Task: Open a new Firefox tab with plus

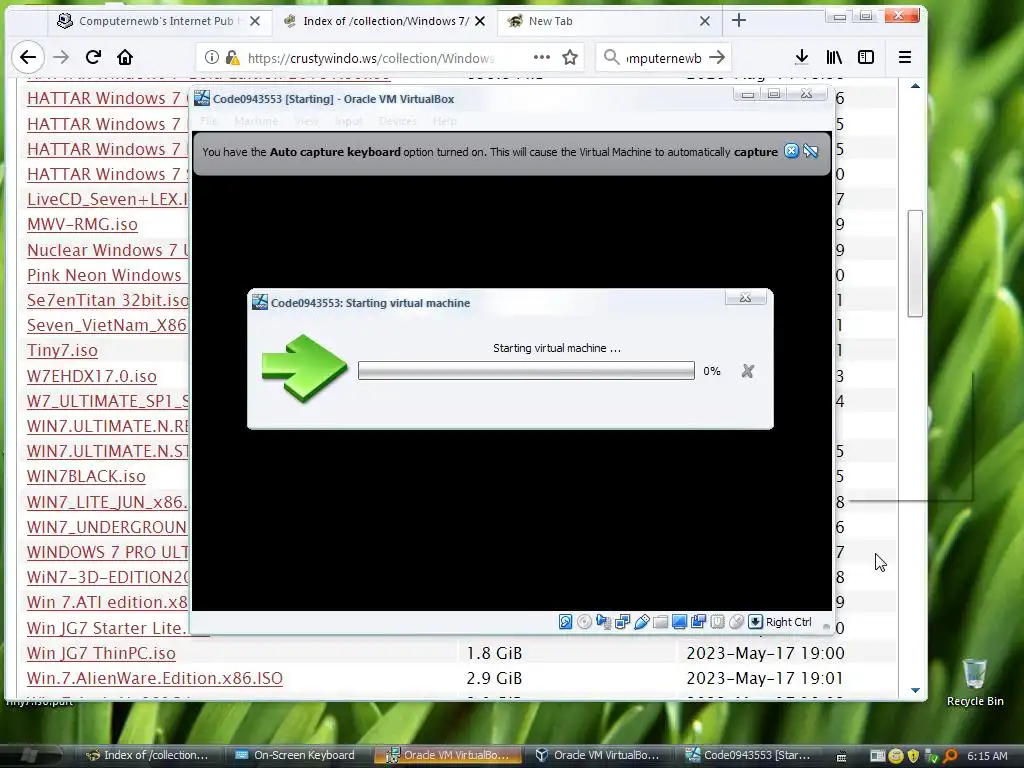Action: (739, 21)
